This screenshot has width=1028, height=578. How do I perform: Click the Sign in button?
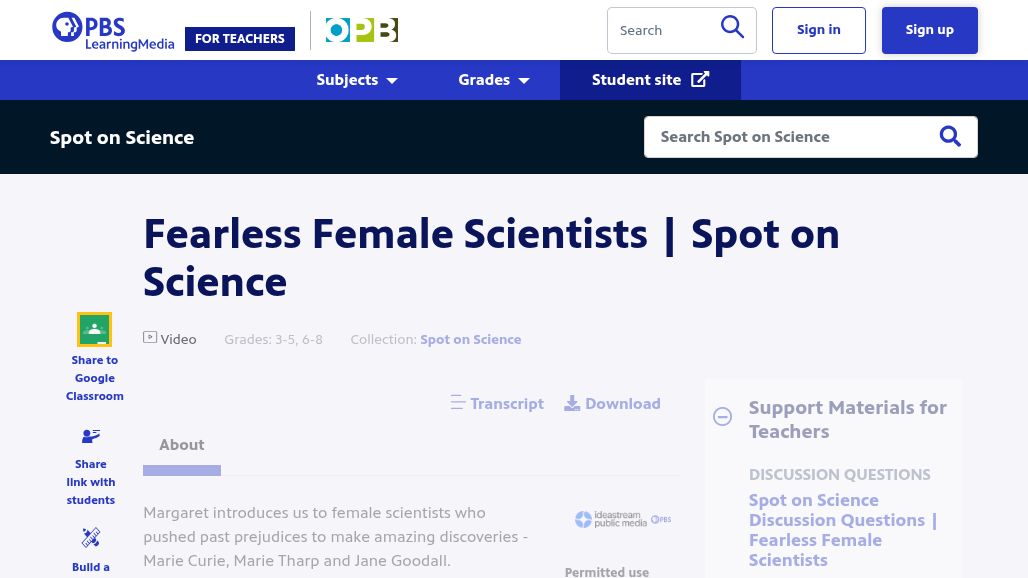click(818, 30)
